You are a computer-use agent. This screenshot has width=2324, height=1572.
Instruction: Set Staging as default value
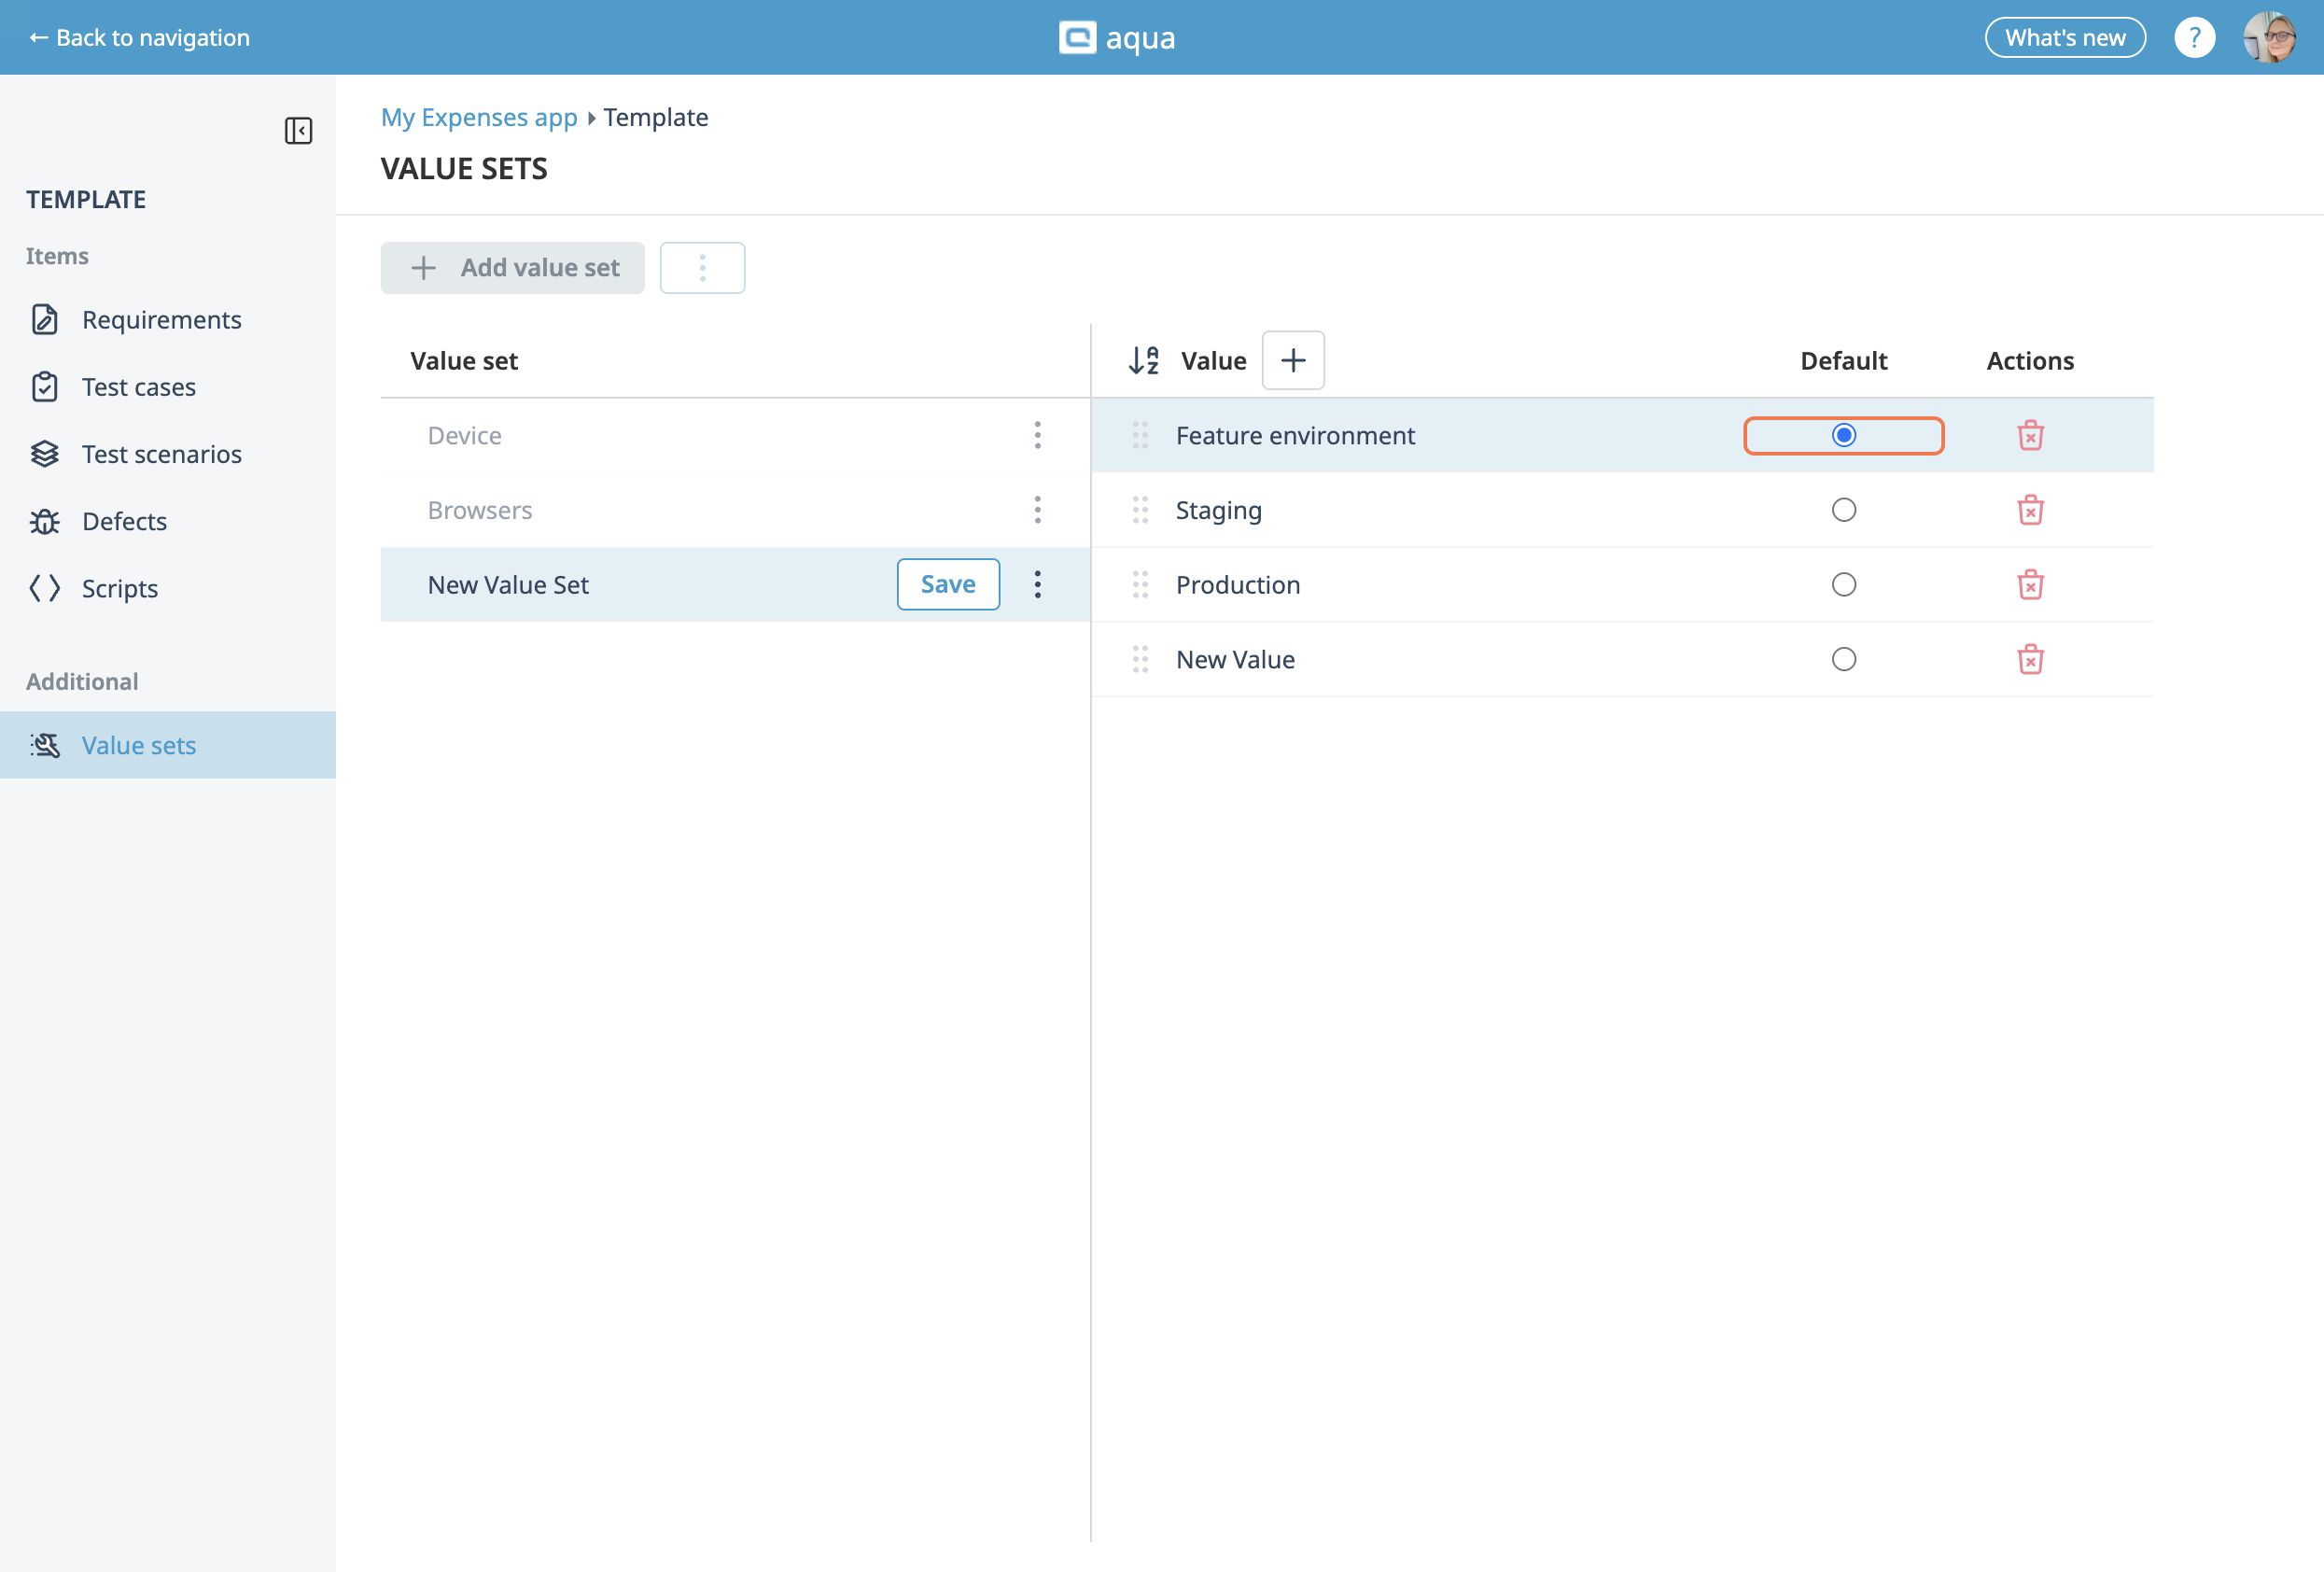pyautogui.click(x=1843, y=510)
